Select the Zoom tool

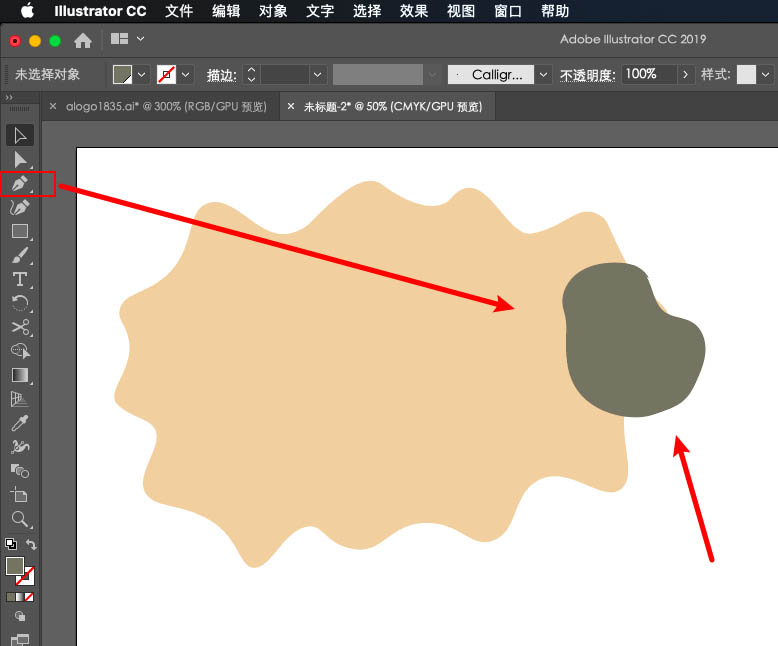pos(20,519)
